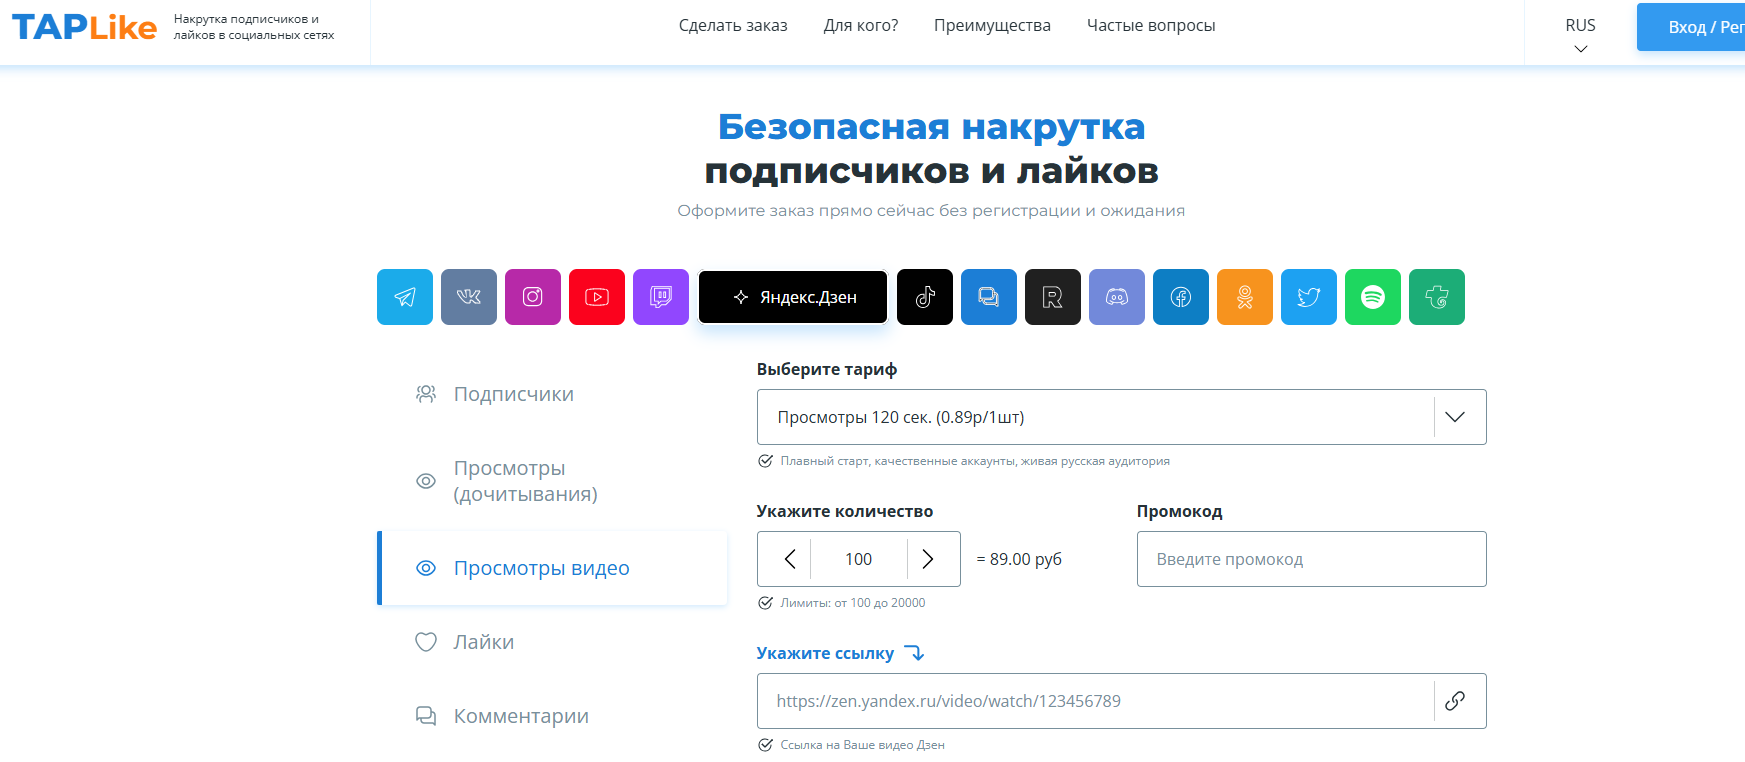
Task: Select the blue chat bubbles service icon
Action: point(989,297)
